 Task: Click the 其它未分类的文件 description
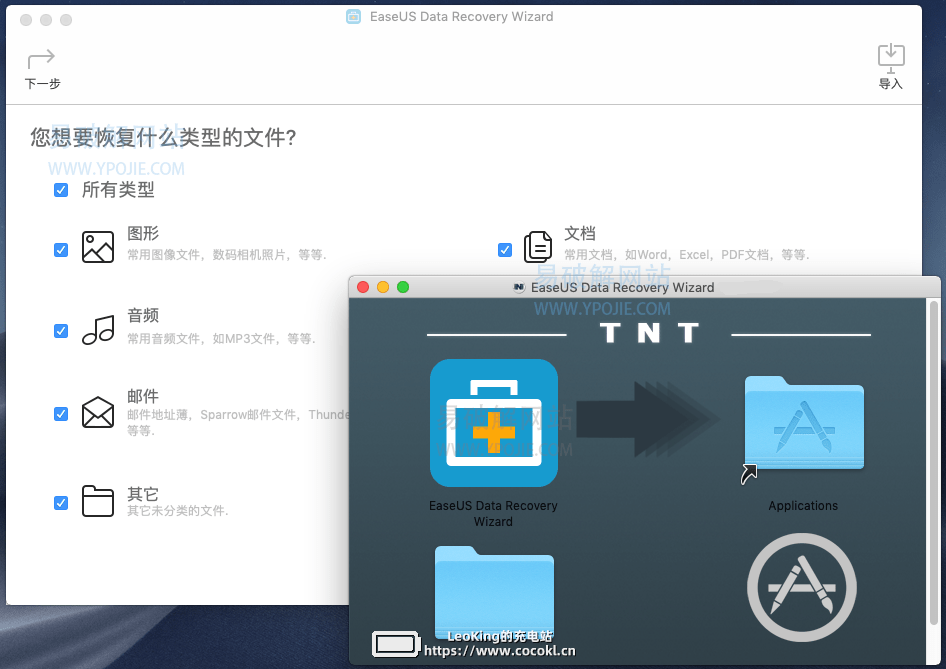click(x=178, y=511)
